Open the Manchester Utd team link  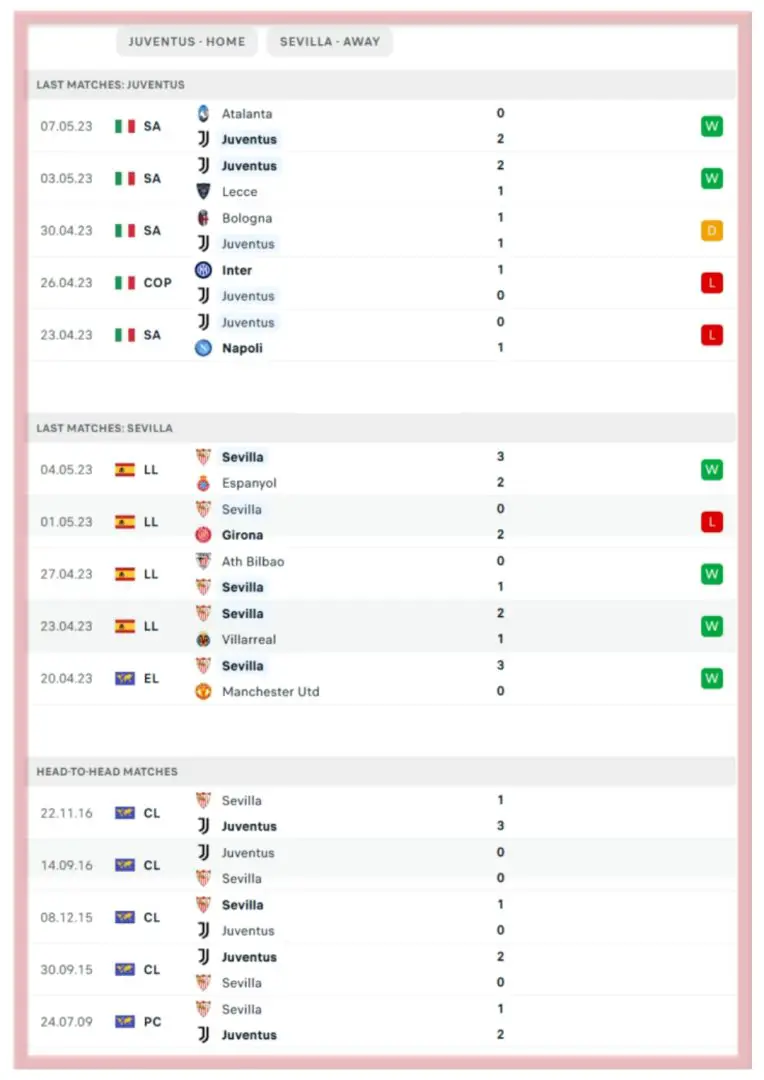click(x=270, y=691)
